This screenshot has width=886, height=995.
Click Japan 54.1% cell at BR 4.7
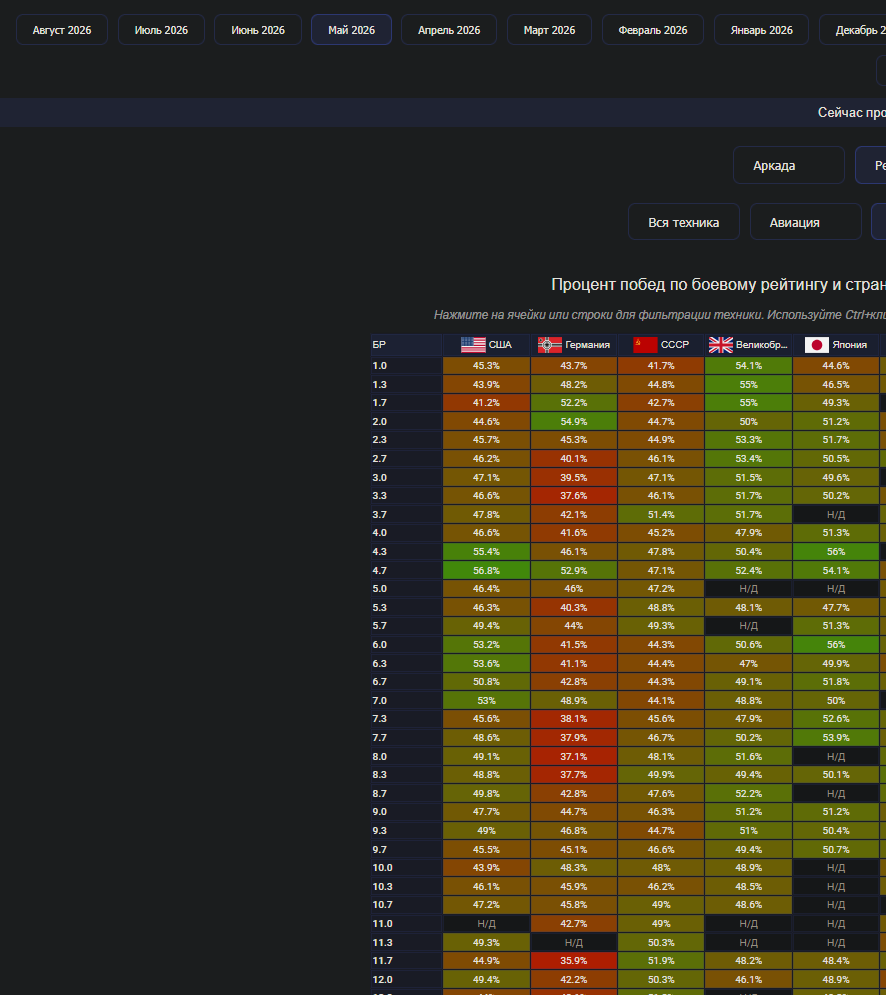[x=836, y=570]
